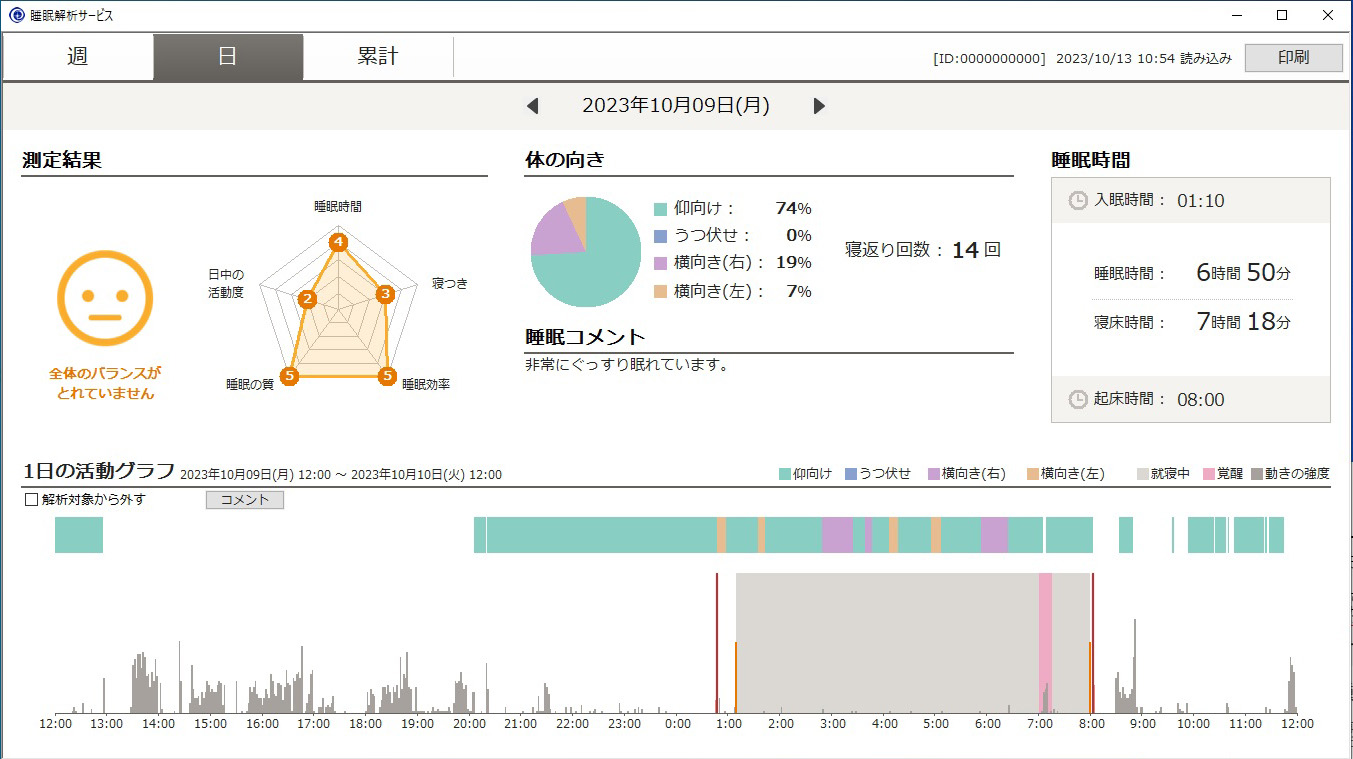The image size is (1353, 759).
Task: Click the 横向き(右) purple swatch in pie legend
Action: tap(660, 263)
